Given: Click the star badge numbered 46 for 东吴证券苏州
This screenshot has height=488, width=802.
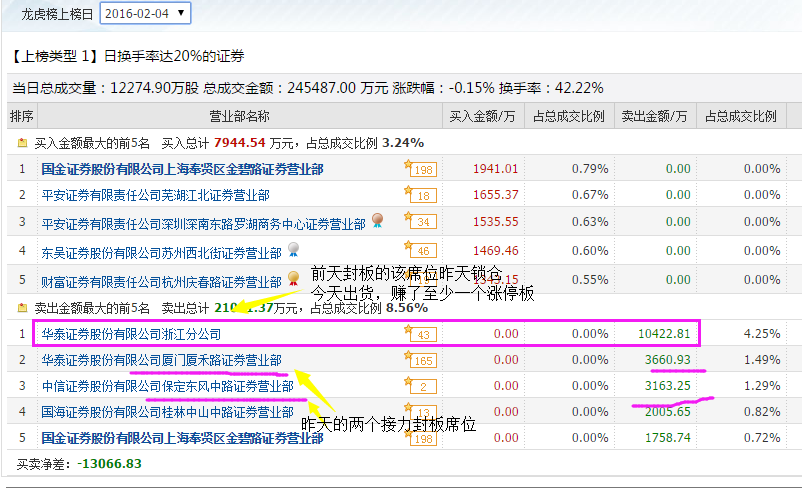Looking at the screenshot, I should click(x=421, y=250).
